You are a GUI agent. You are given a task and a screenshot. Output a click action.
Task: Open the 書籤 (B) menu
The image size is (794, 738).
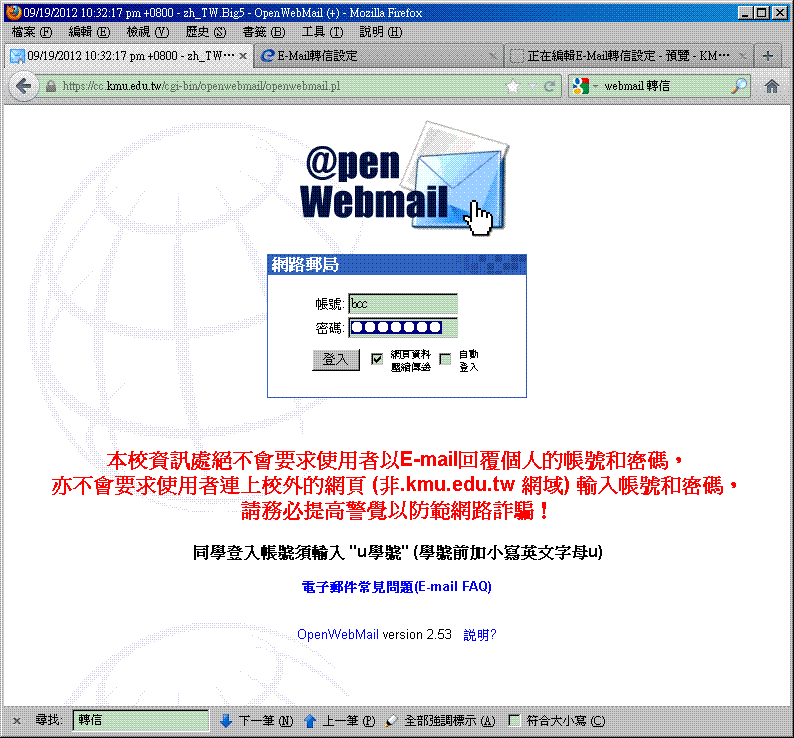click(x=263, y=32)
